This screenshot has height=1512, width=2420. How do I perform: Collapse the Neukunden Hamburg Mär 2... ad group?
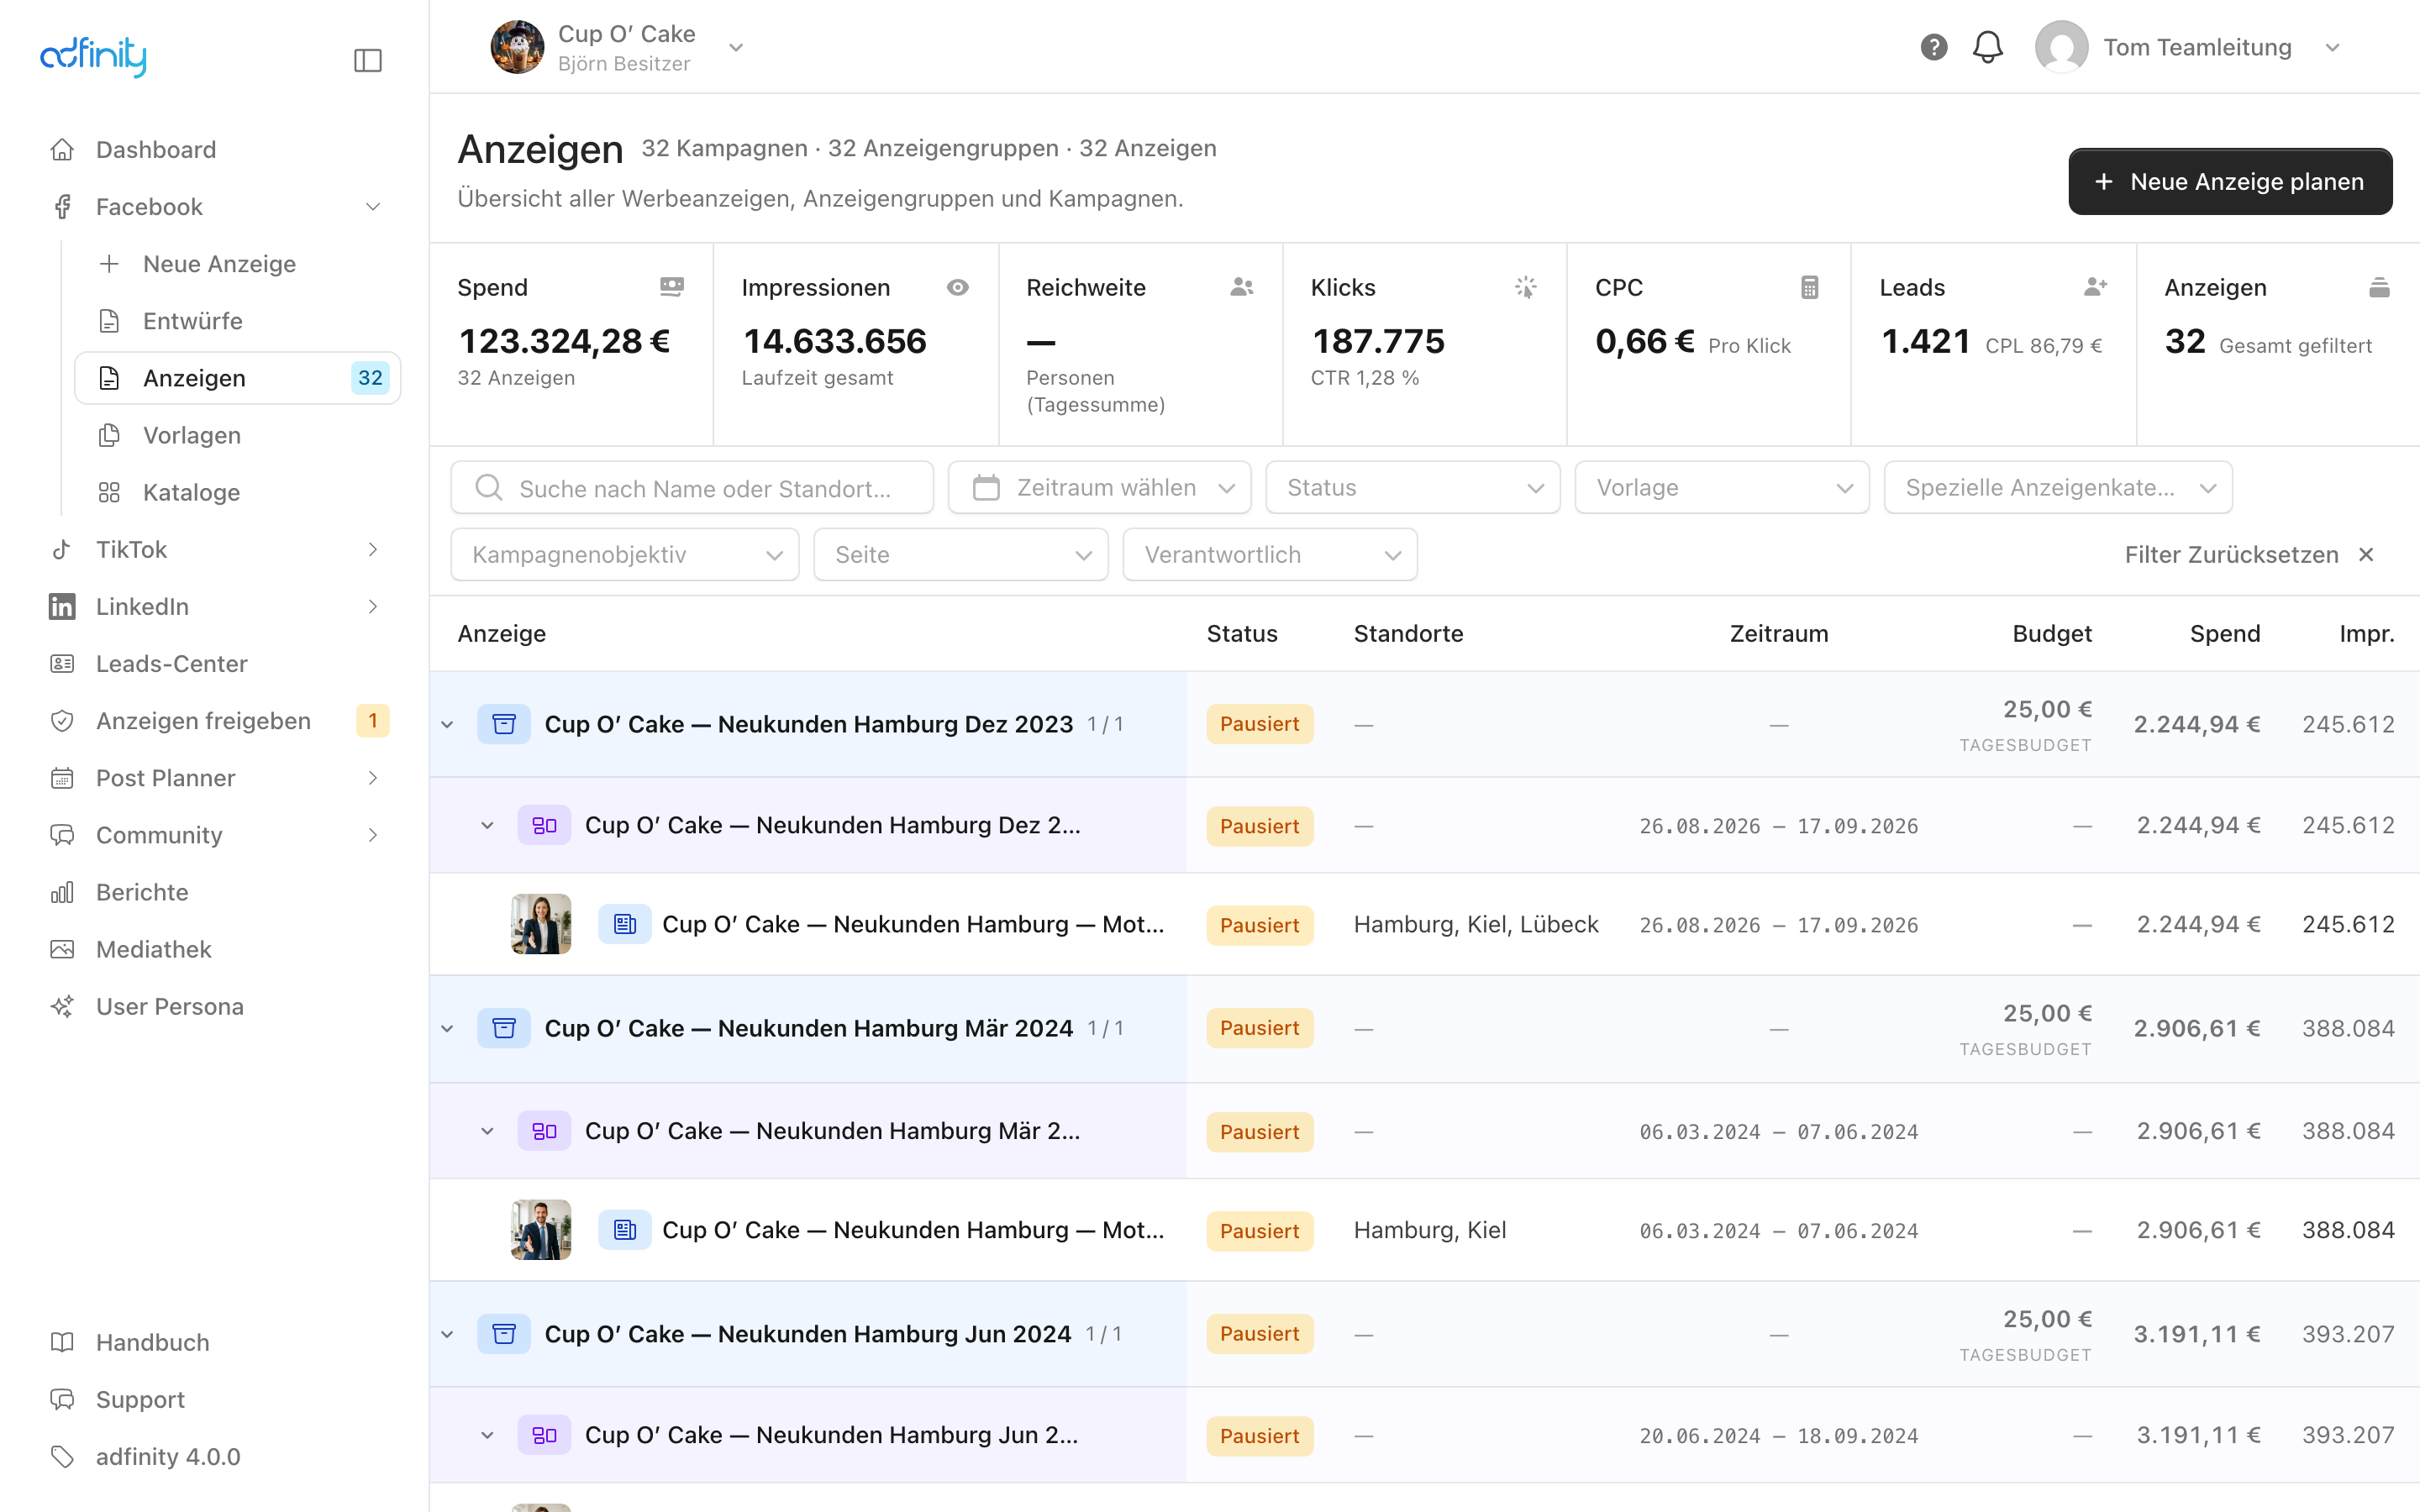[487, 1131]
